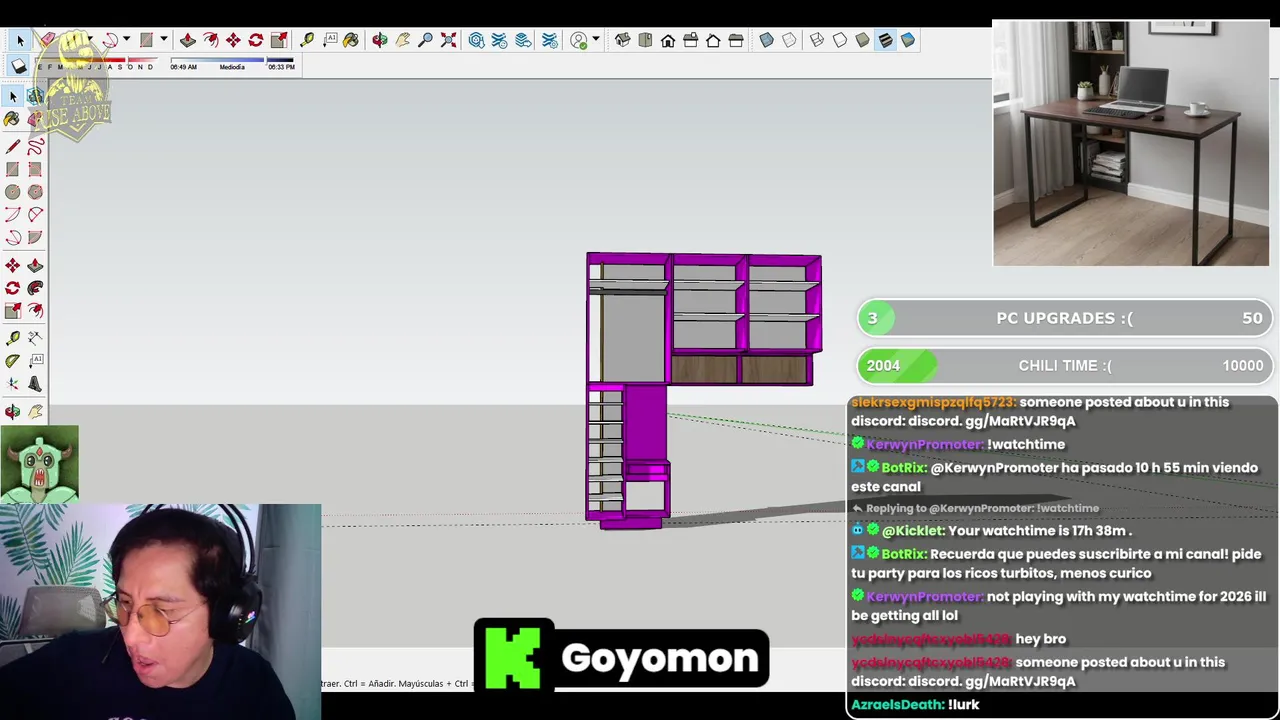Activate the Follow Me tool in left palette
Image resolution: width=1280 pixels, height=720 pixels.
point(35,288)
